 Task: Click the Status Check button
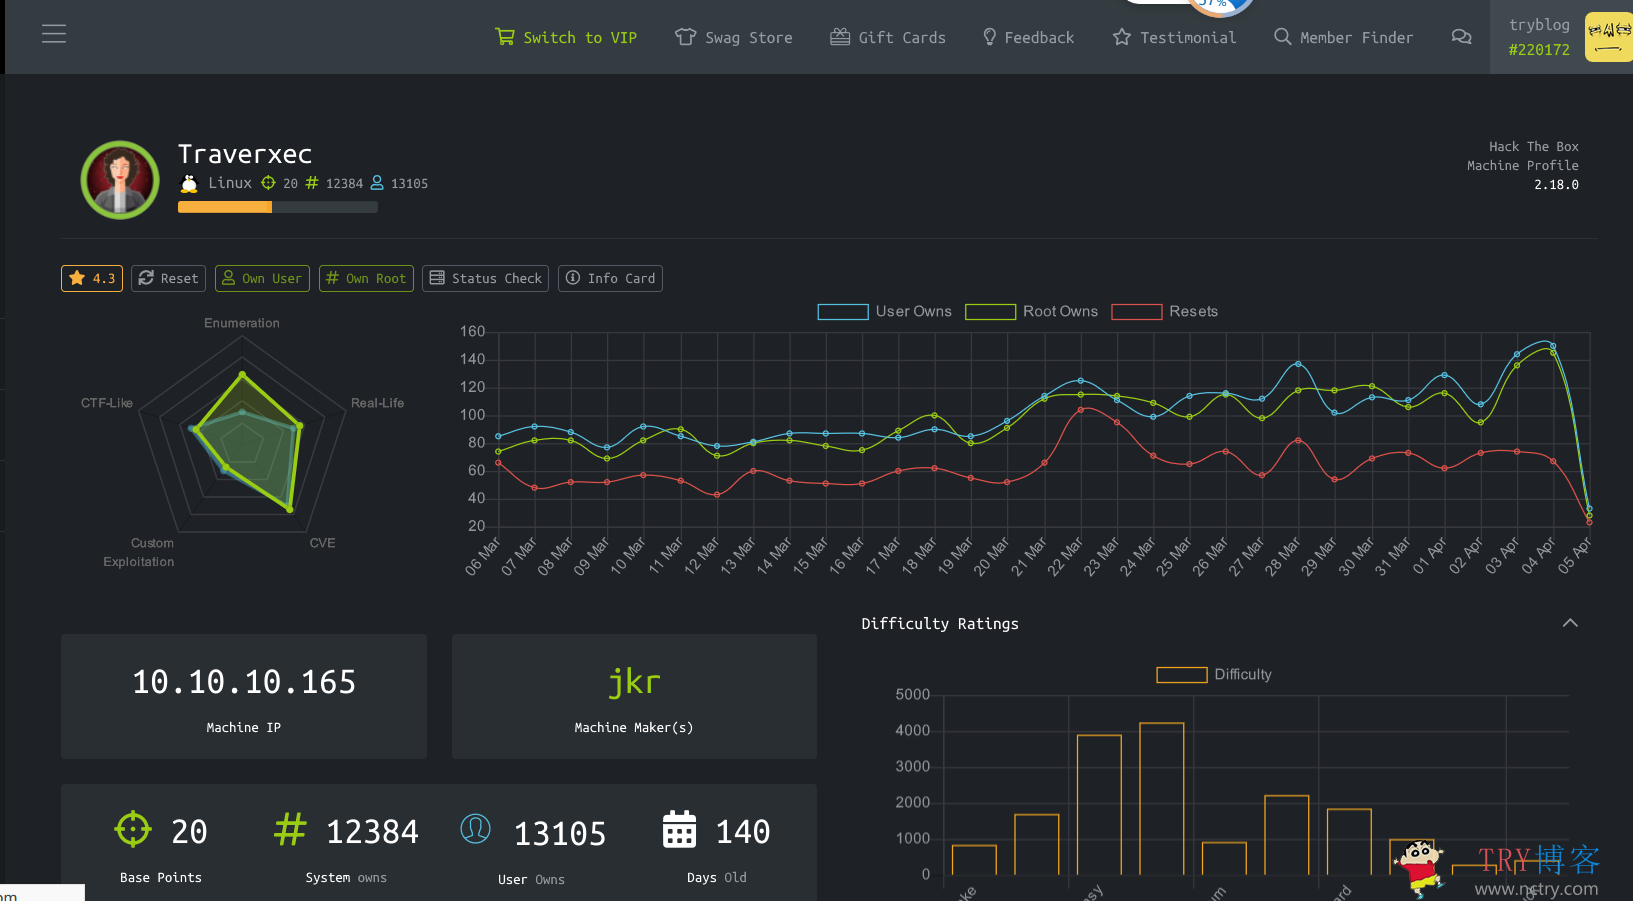(x=486, y=278)
